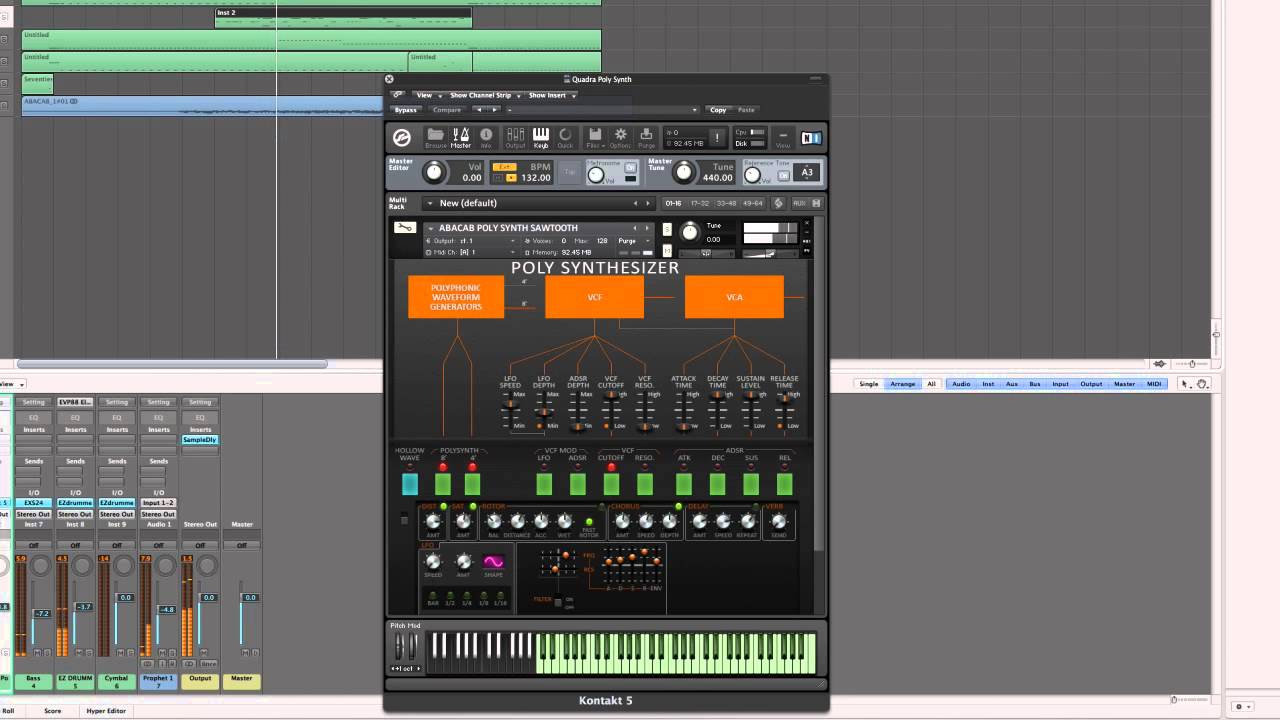
Task: Toggle the Master metronome icon in Kontakt
Action: click(461, 137)
